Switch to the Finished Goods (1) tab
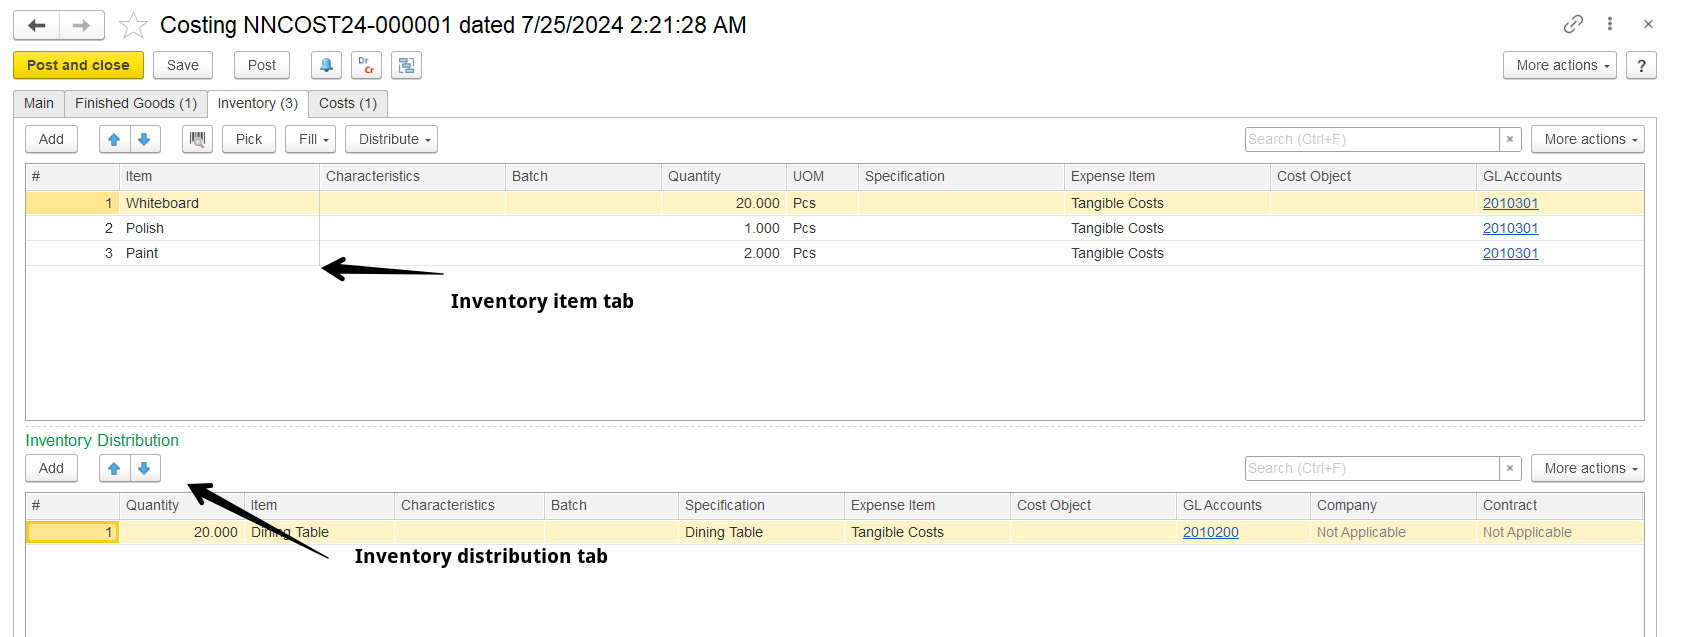 (136, 103)
